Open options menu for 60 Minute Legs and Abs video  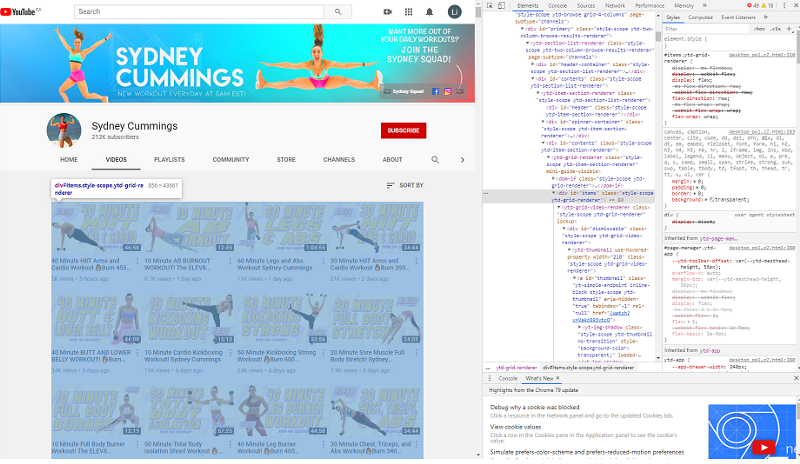click(x=323, y=261)
